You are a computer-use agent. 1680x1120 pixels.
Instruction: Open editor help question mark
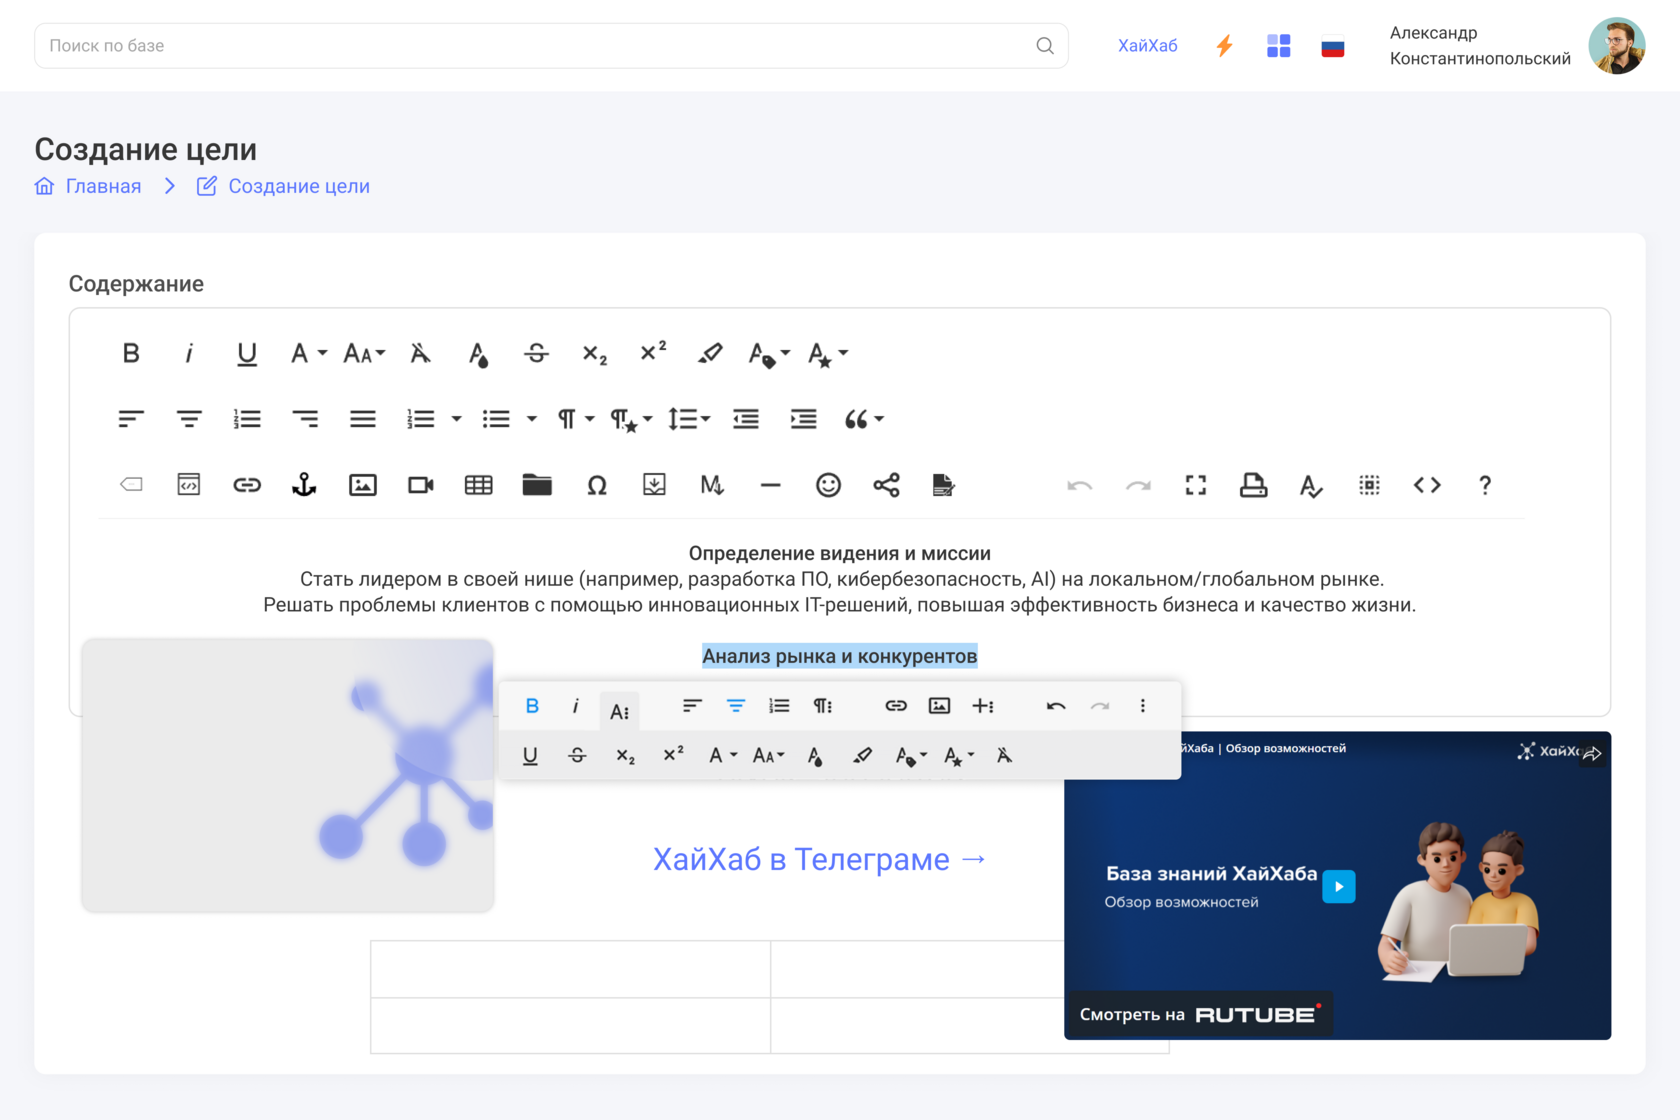[1485, 485]
